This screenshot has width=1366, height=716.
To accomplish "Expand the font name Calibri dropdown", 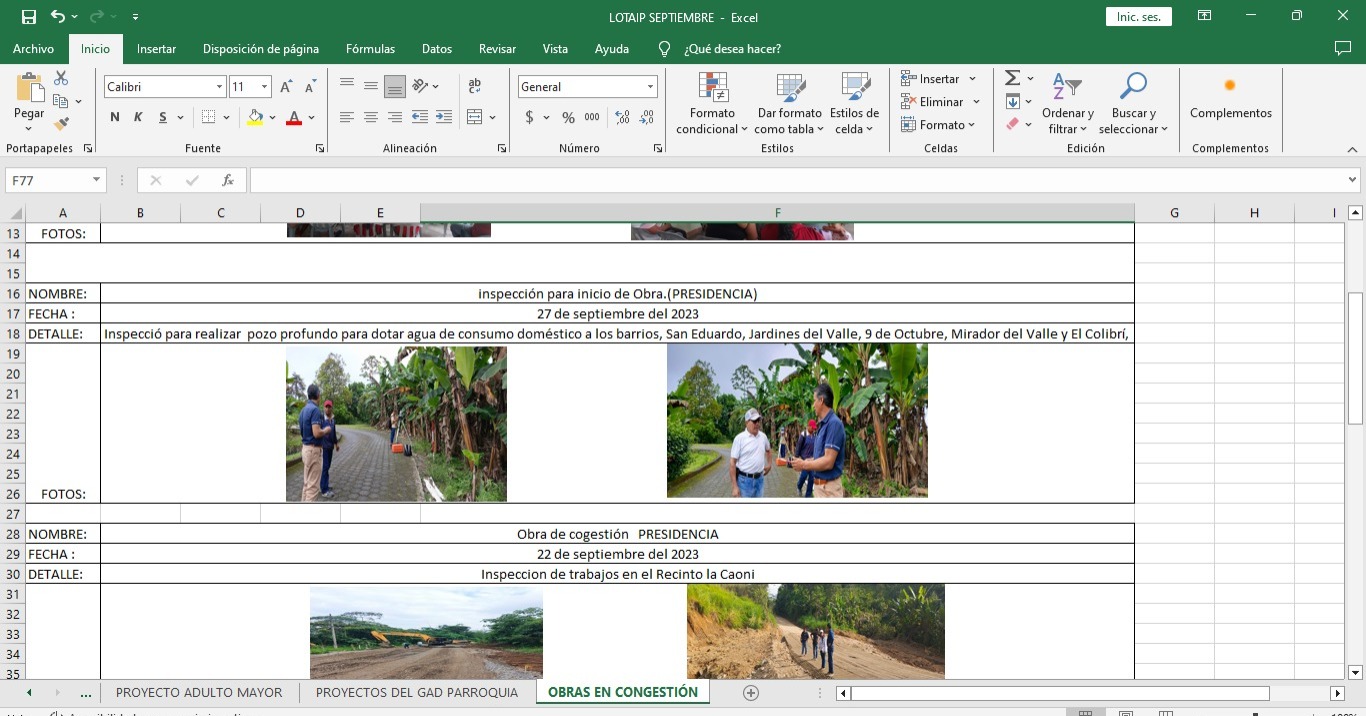I will (219, 87).
